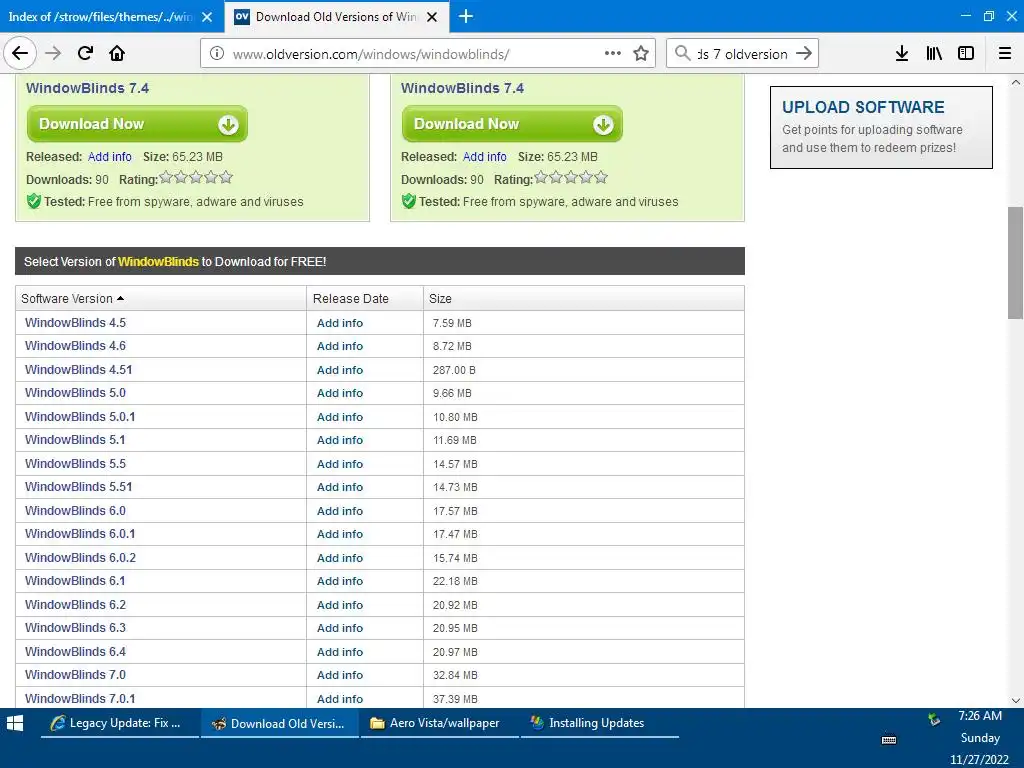The height and width of the screenshot is (768, 1024).
Task: Open page actions three-dot menu
Action: coord(613,54)
